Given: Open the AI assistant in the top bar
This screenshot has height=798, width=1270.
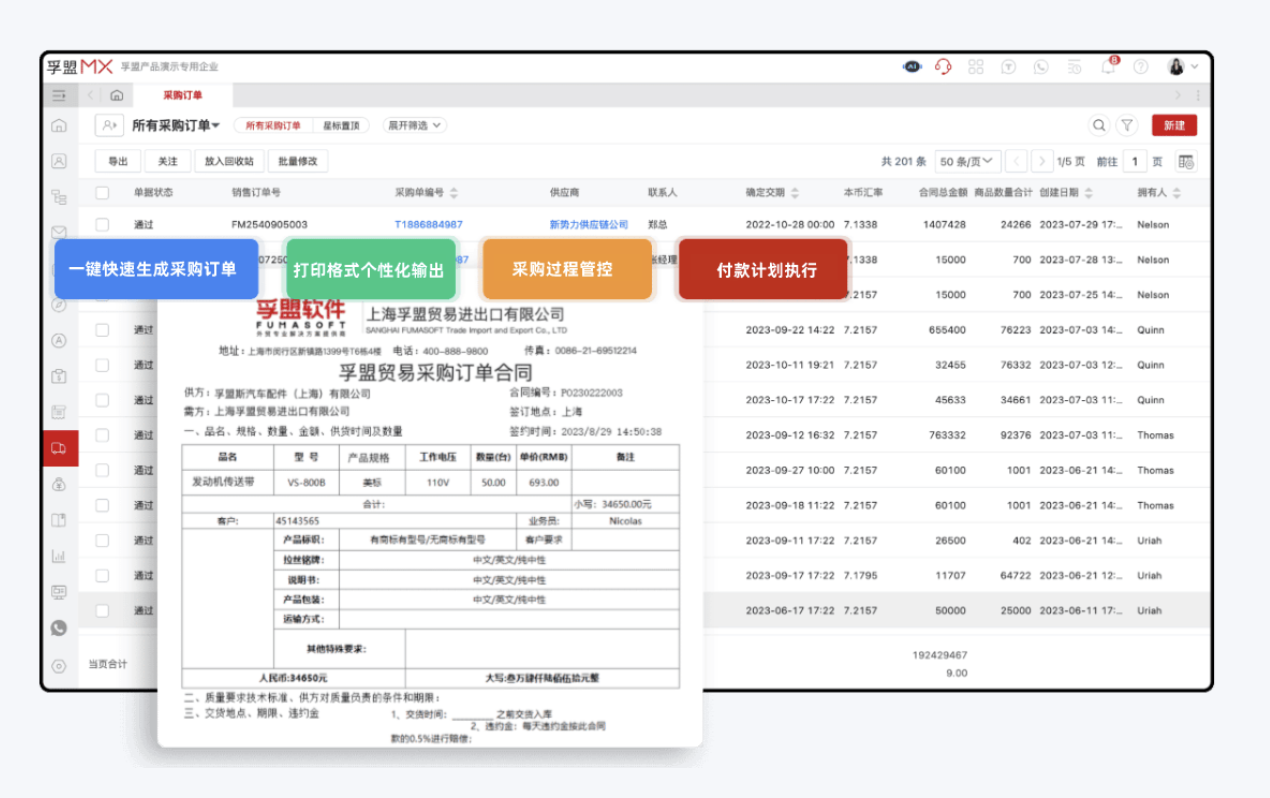Looking at the screenshot, I should [x=911, y=66].
